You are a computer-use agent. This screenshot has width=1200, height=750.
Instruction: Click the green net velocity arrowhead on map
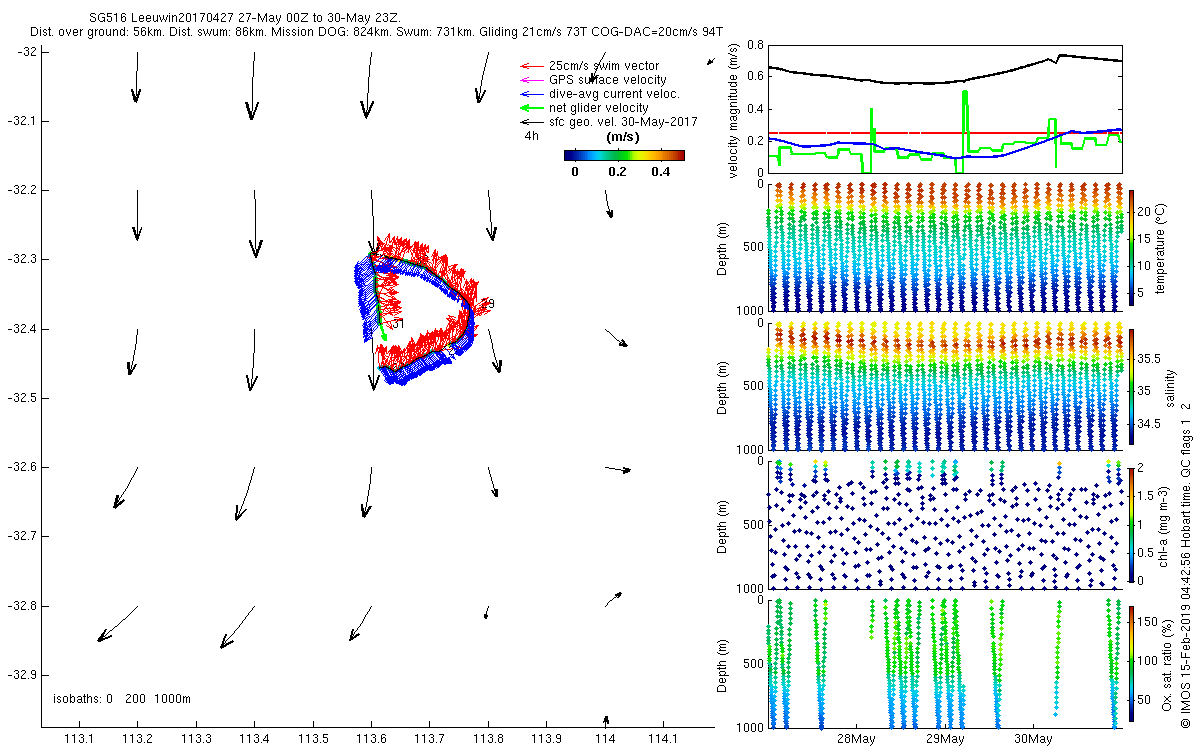point(383,338)
